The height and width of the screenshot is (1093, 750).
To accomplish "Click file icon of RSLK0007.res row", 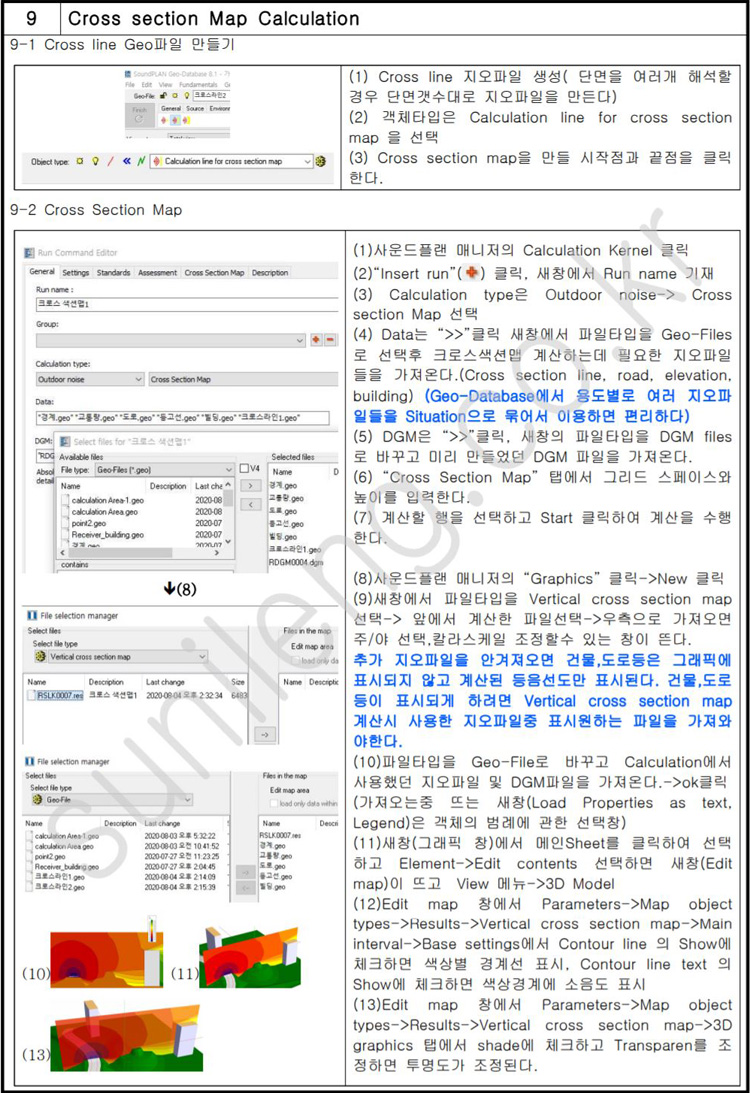I will point(31,695).
